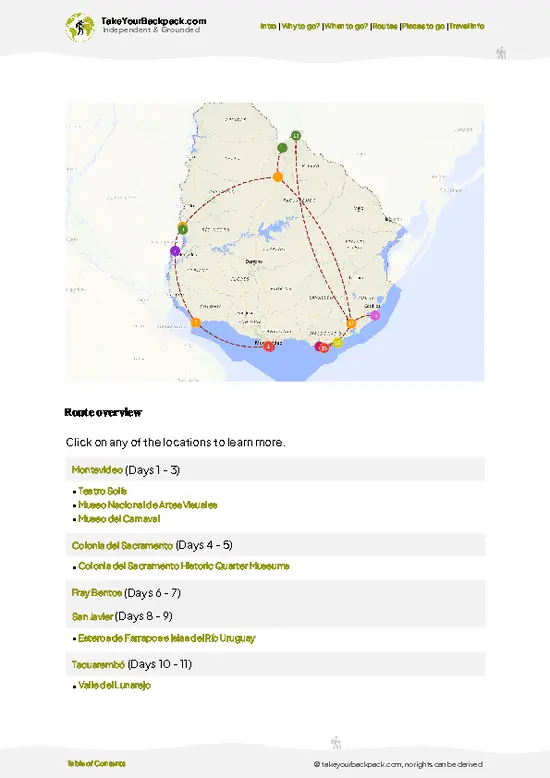
Task: Open the Fray Bentos location link
Action: click(x=96, y=592)
